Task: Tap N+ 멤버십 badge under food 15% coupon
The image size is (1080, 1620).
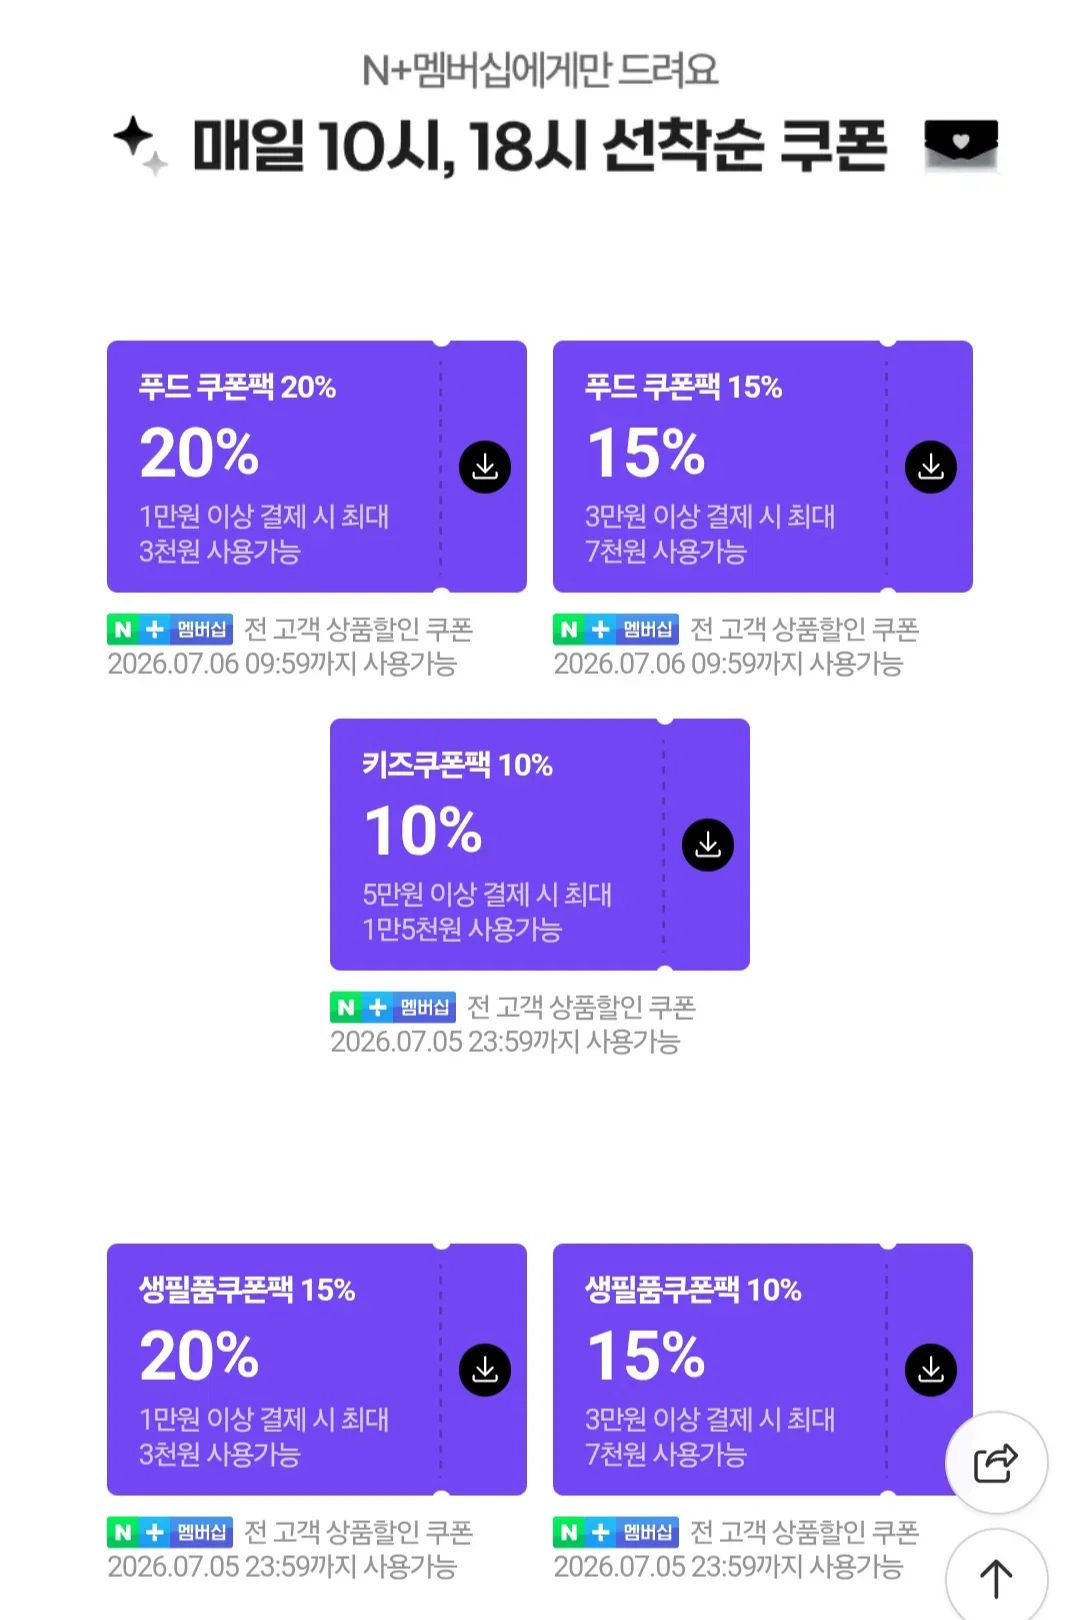Action: pyautogui.click(x=616, y=629)
